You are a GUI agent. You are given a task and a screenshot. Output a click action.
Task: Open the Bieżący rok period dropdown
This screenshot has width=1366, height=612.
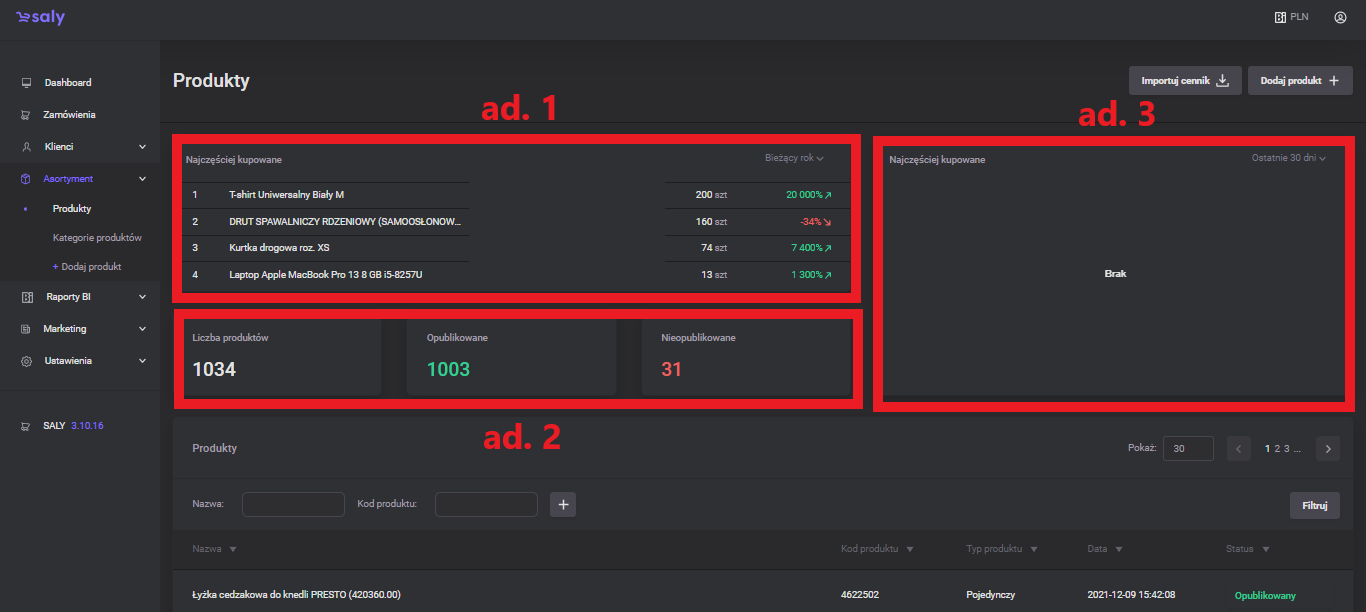point(793,158)
